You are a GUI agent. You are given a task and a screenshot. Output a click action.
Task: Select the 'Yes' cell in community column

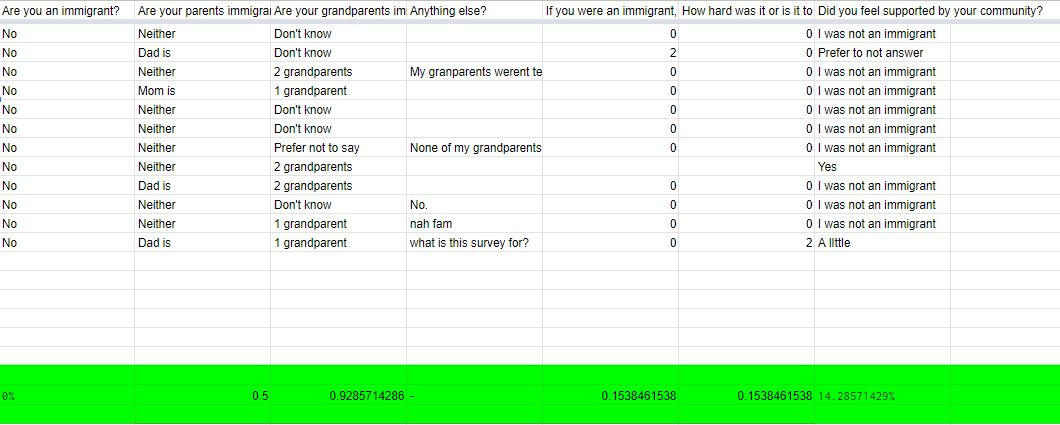coord(882,166)
